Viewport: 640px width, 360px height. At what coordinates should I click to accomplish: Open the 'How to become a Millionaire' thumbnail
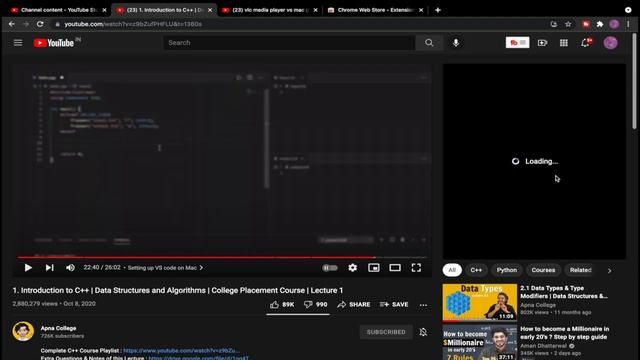tap(480, 342)
